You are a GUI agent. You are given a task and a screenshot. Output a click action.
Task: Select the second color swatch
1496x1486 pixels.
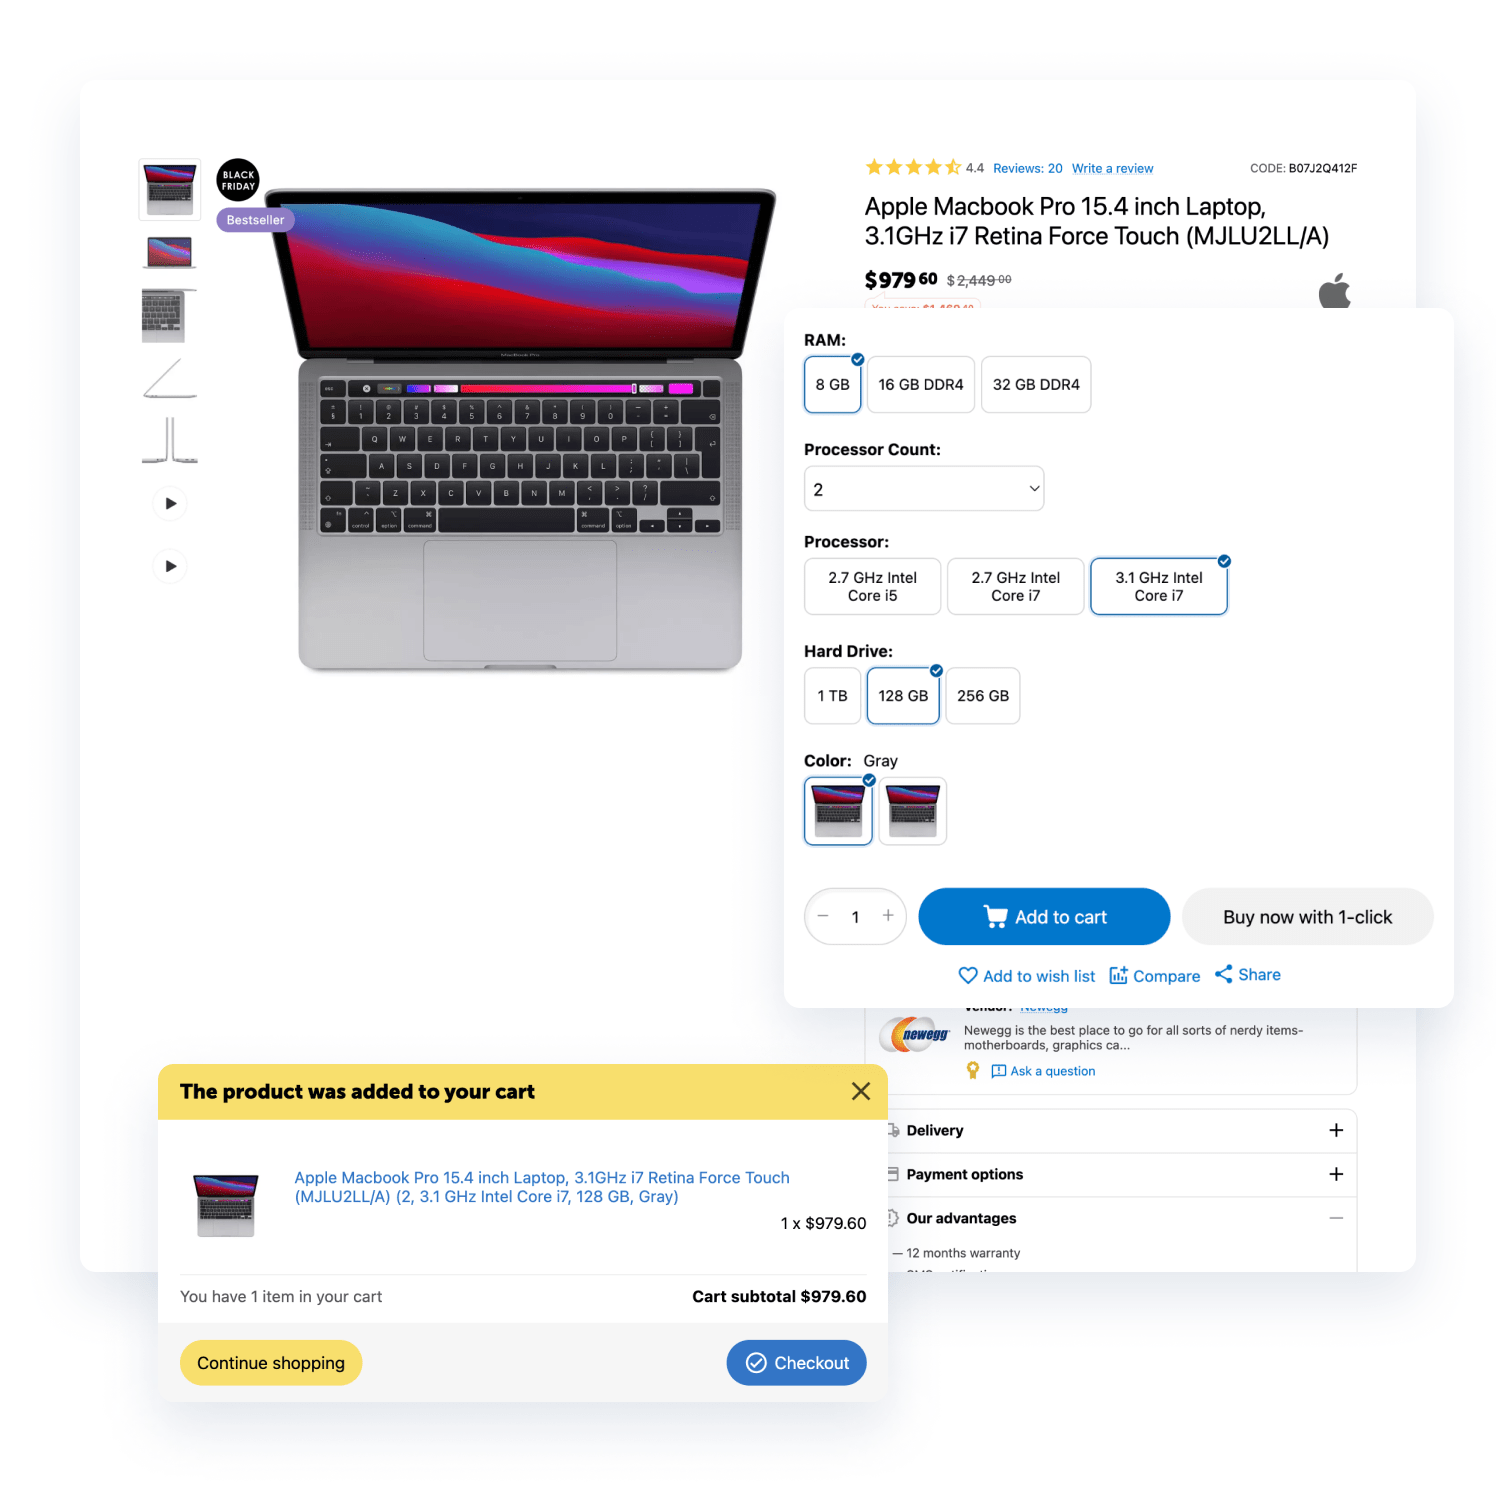pyautogui.click(x=912, y=811)
